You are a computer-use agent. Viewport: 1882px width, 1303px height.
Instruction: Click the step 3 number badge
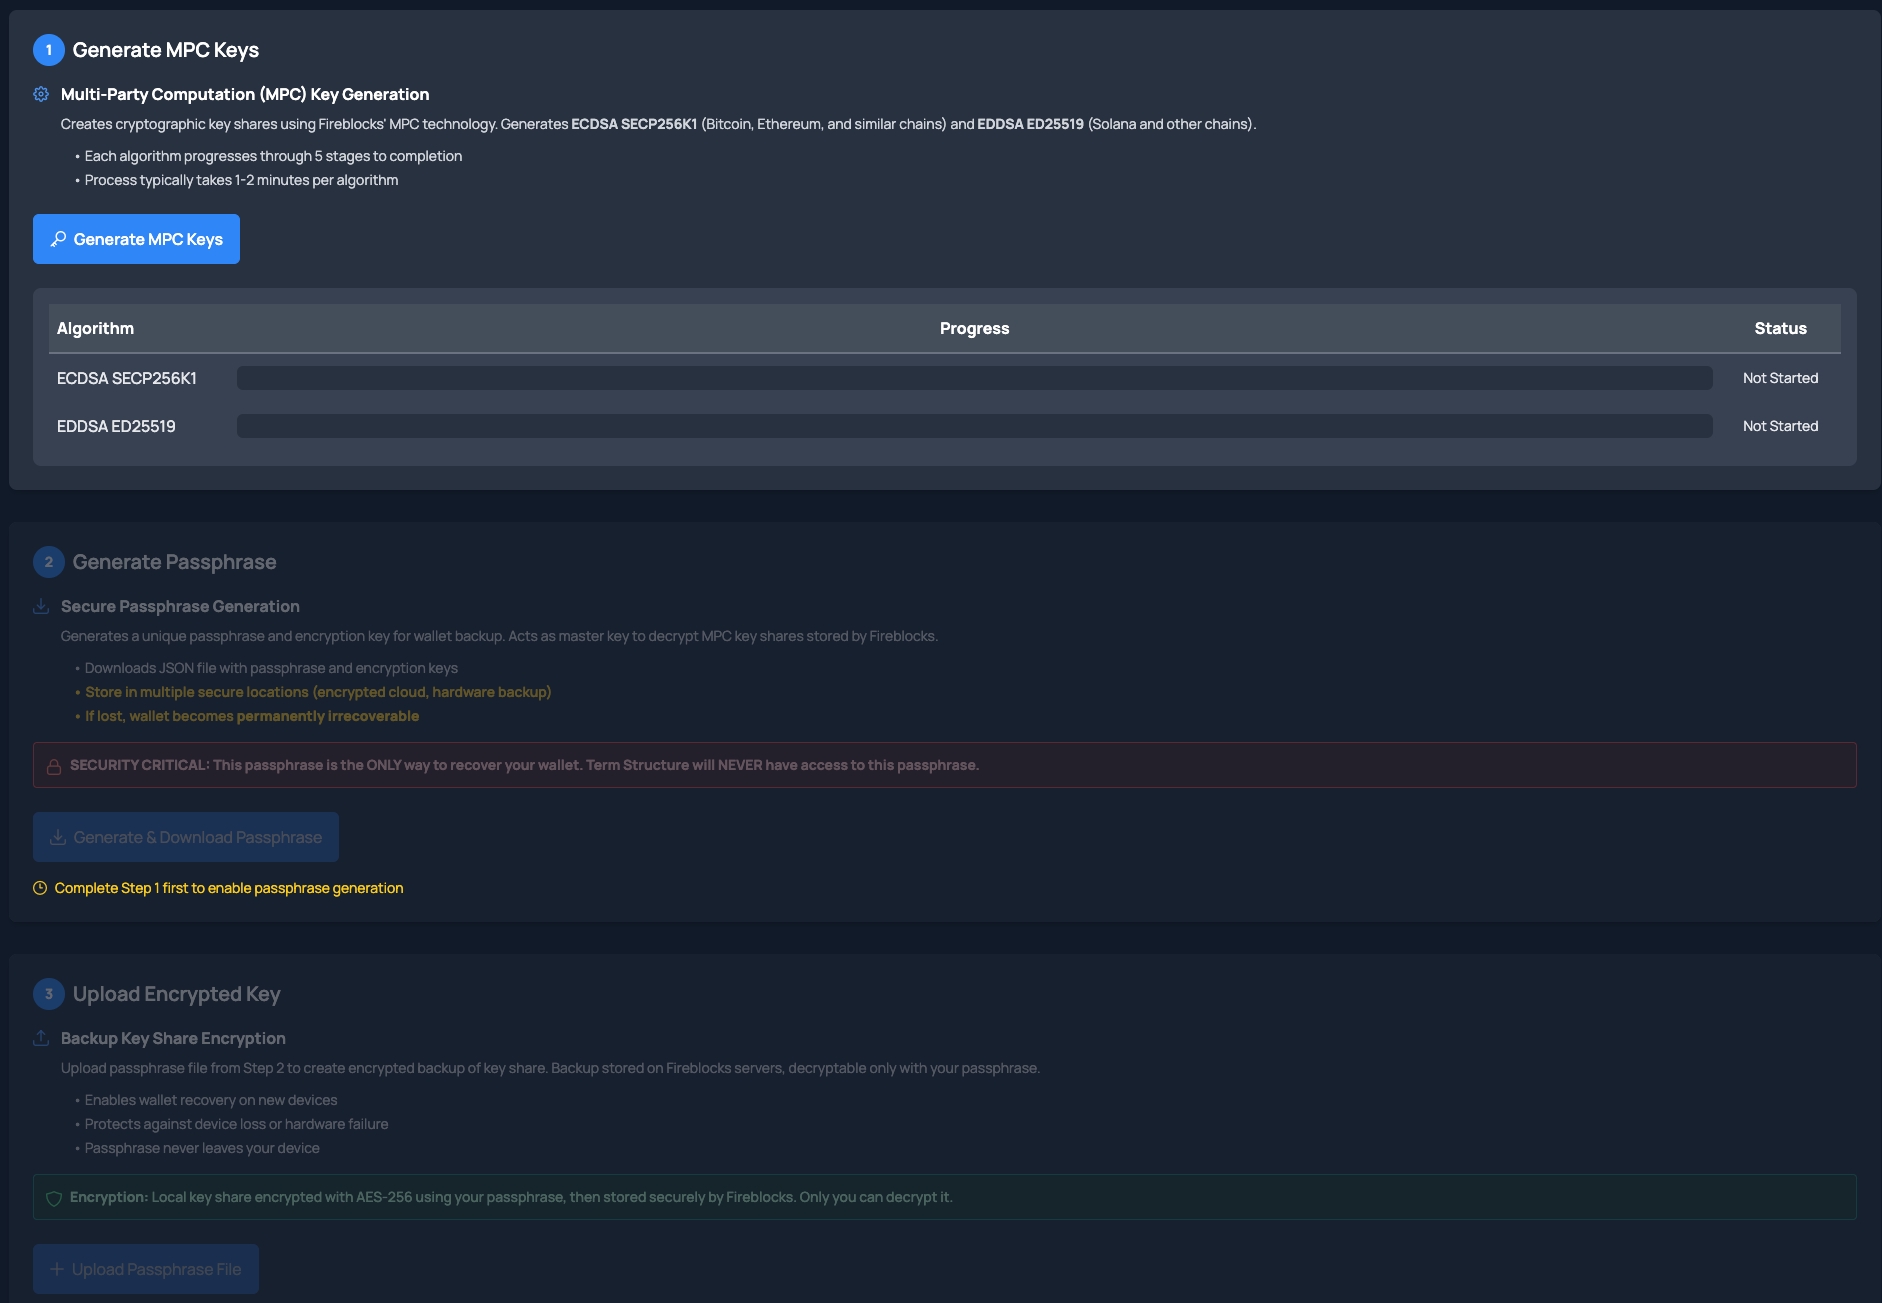(x=48, y=994)
